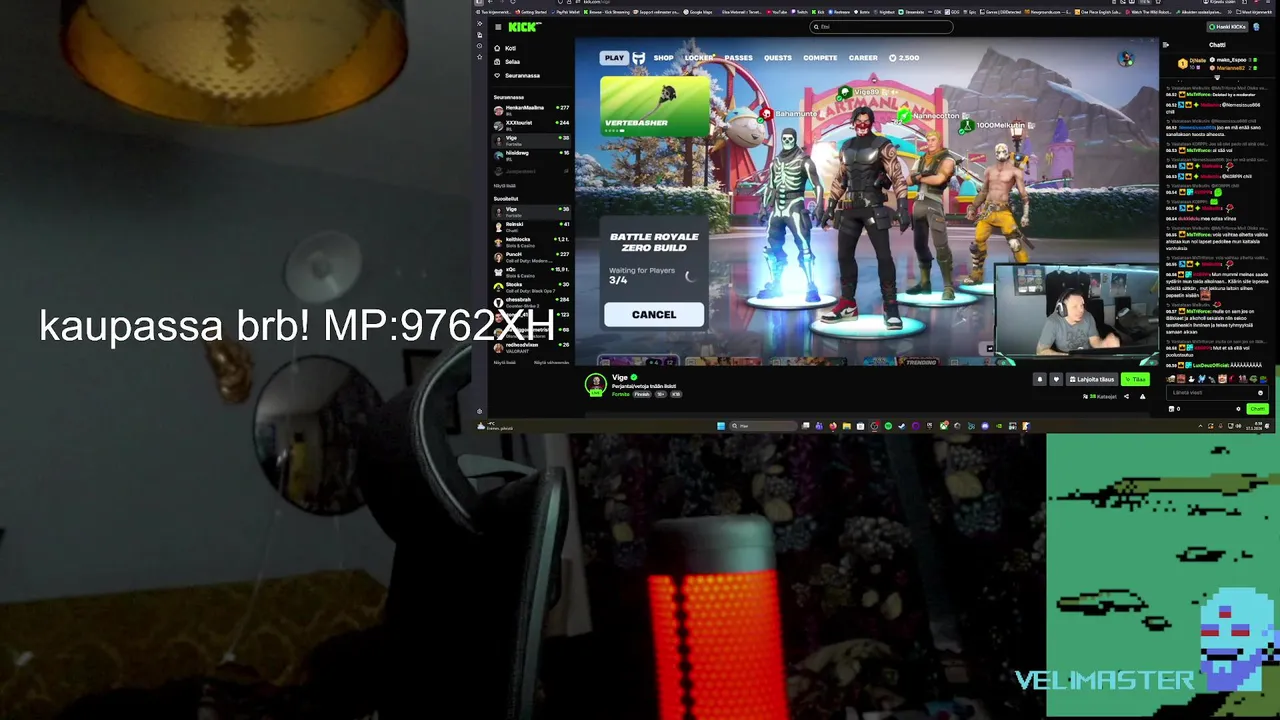Screen dimensions: 1280x720
Task: Collapse the Chatti panel
Action: coord(1165,45)
